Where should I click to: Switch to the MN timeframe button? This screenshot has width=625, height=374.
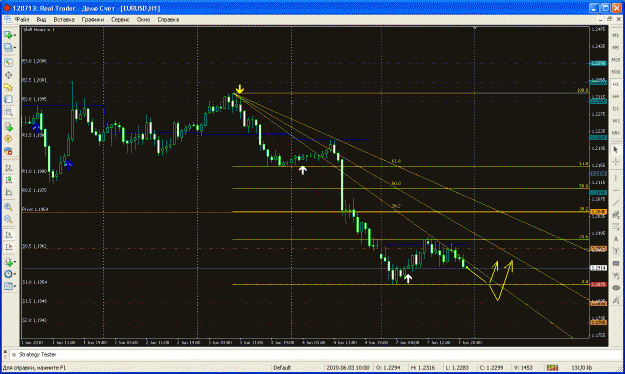(x=616, y=133)
